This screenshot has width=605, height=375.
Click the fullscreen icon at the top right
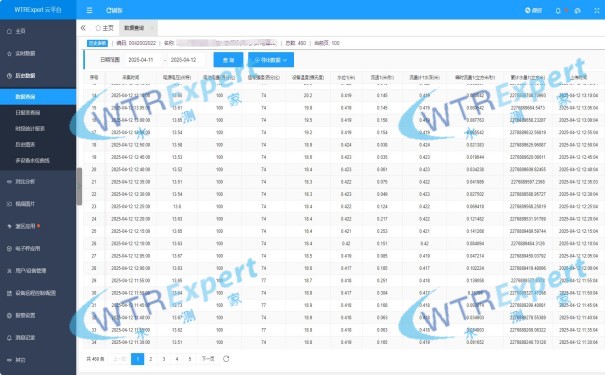coord(597,10)
